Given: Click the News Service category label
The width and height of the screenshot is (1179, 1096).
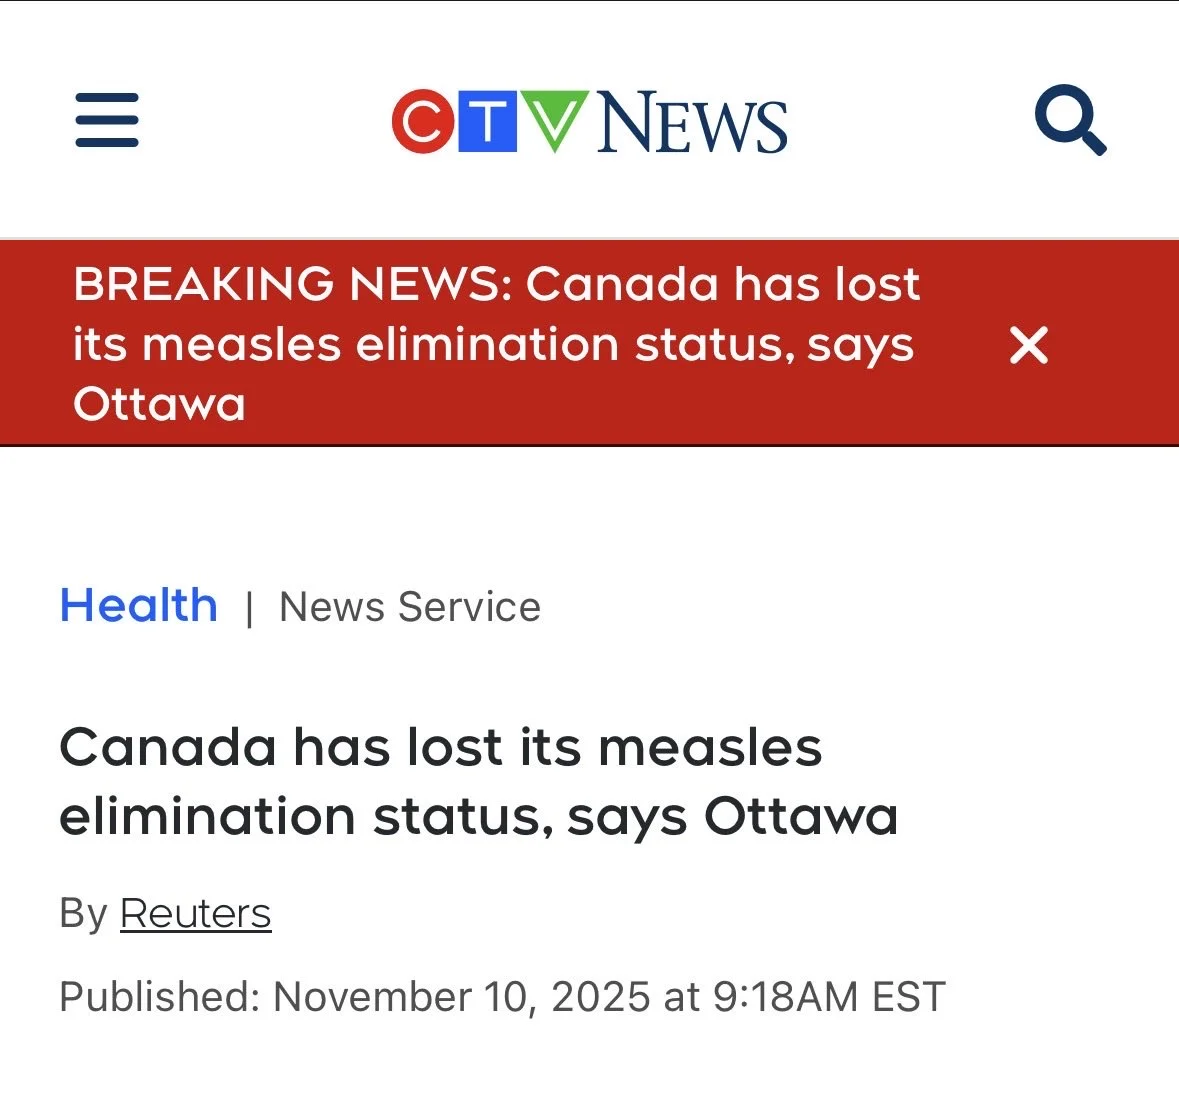Looking at the screenshot, I should pyautogui.click(x=410, y=607).
